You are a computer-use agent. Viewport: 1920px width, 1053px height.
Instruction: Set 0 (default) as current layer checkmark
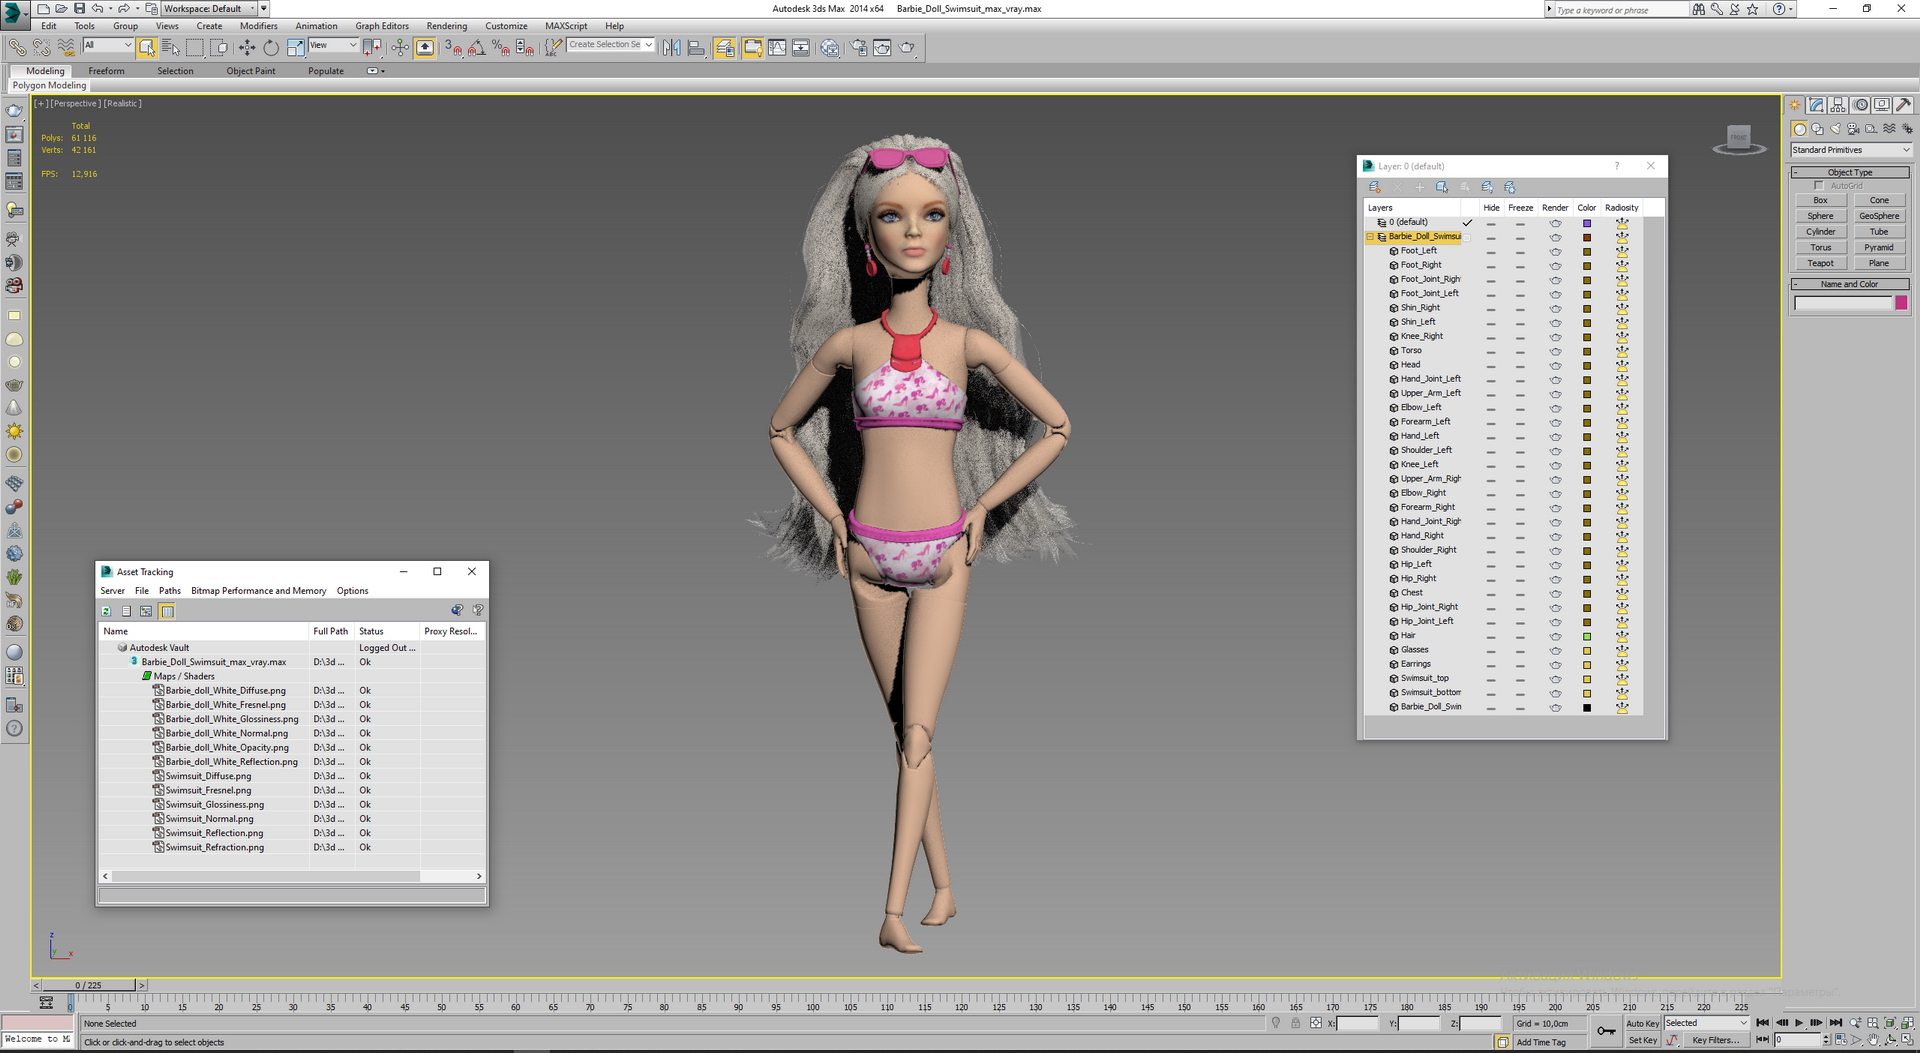pyautogui.click(x=1467, y=223)
